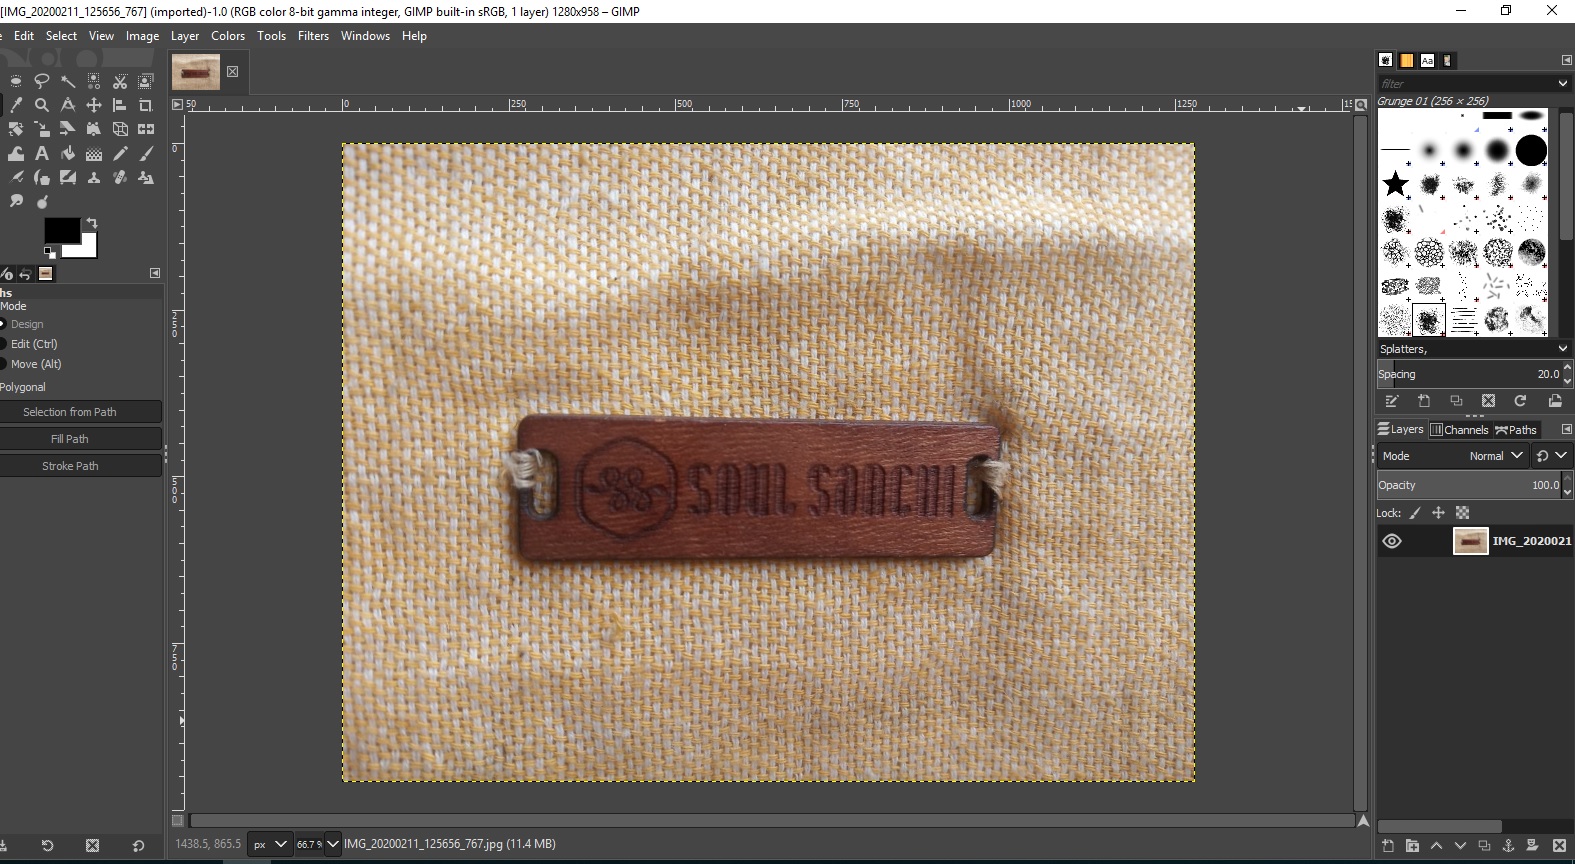Open the Filters menu

point(313,35)
